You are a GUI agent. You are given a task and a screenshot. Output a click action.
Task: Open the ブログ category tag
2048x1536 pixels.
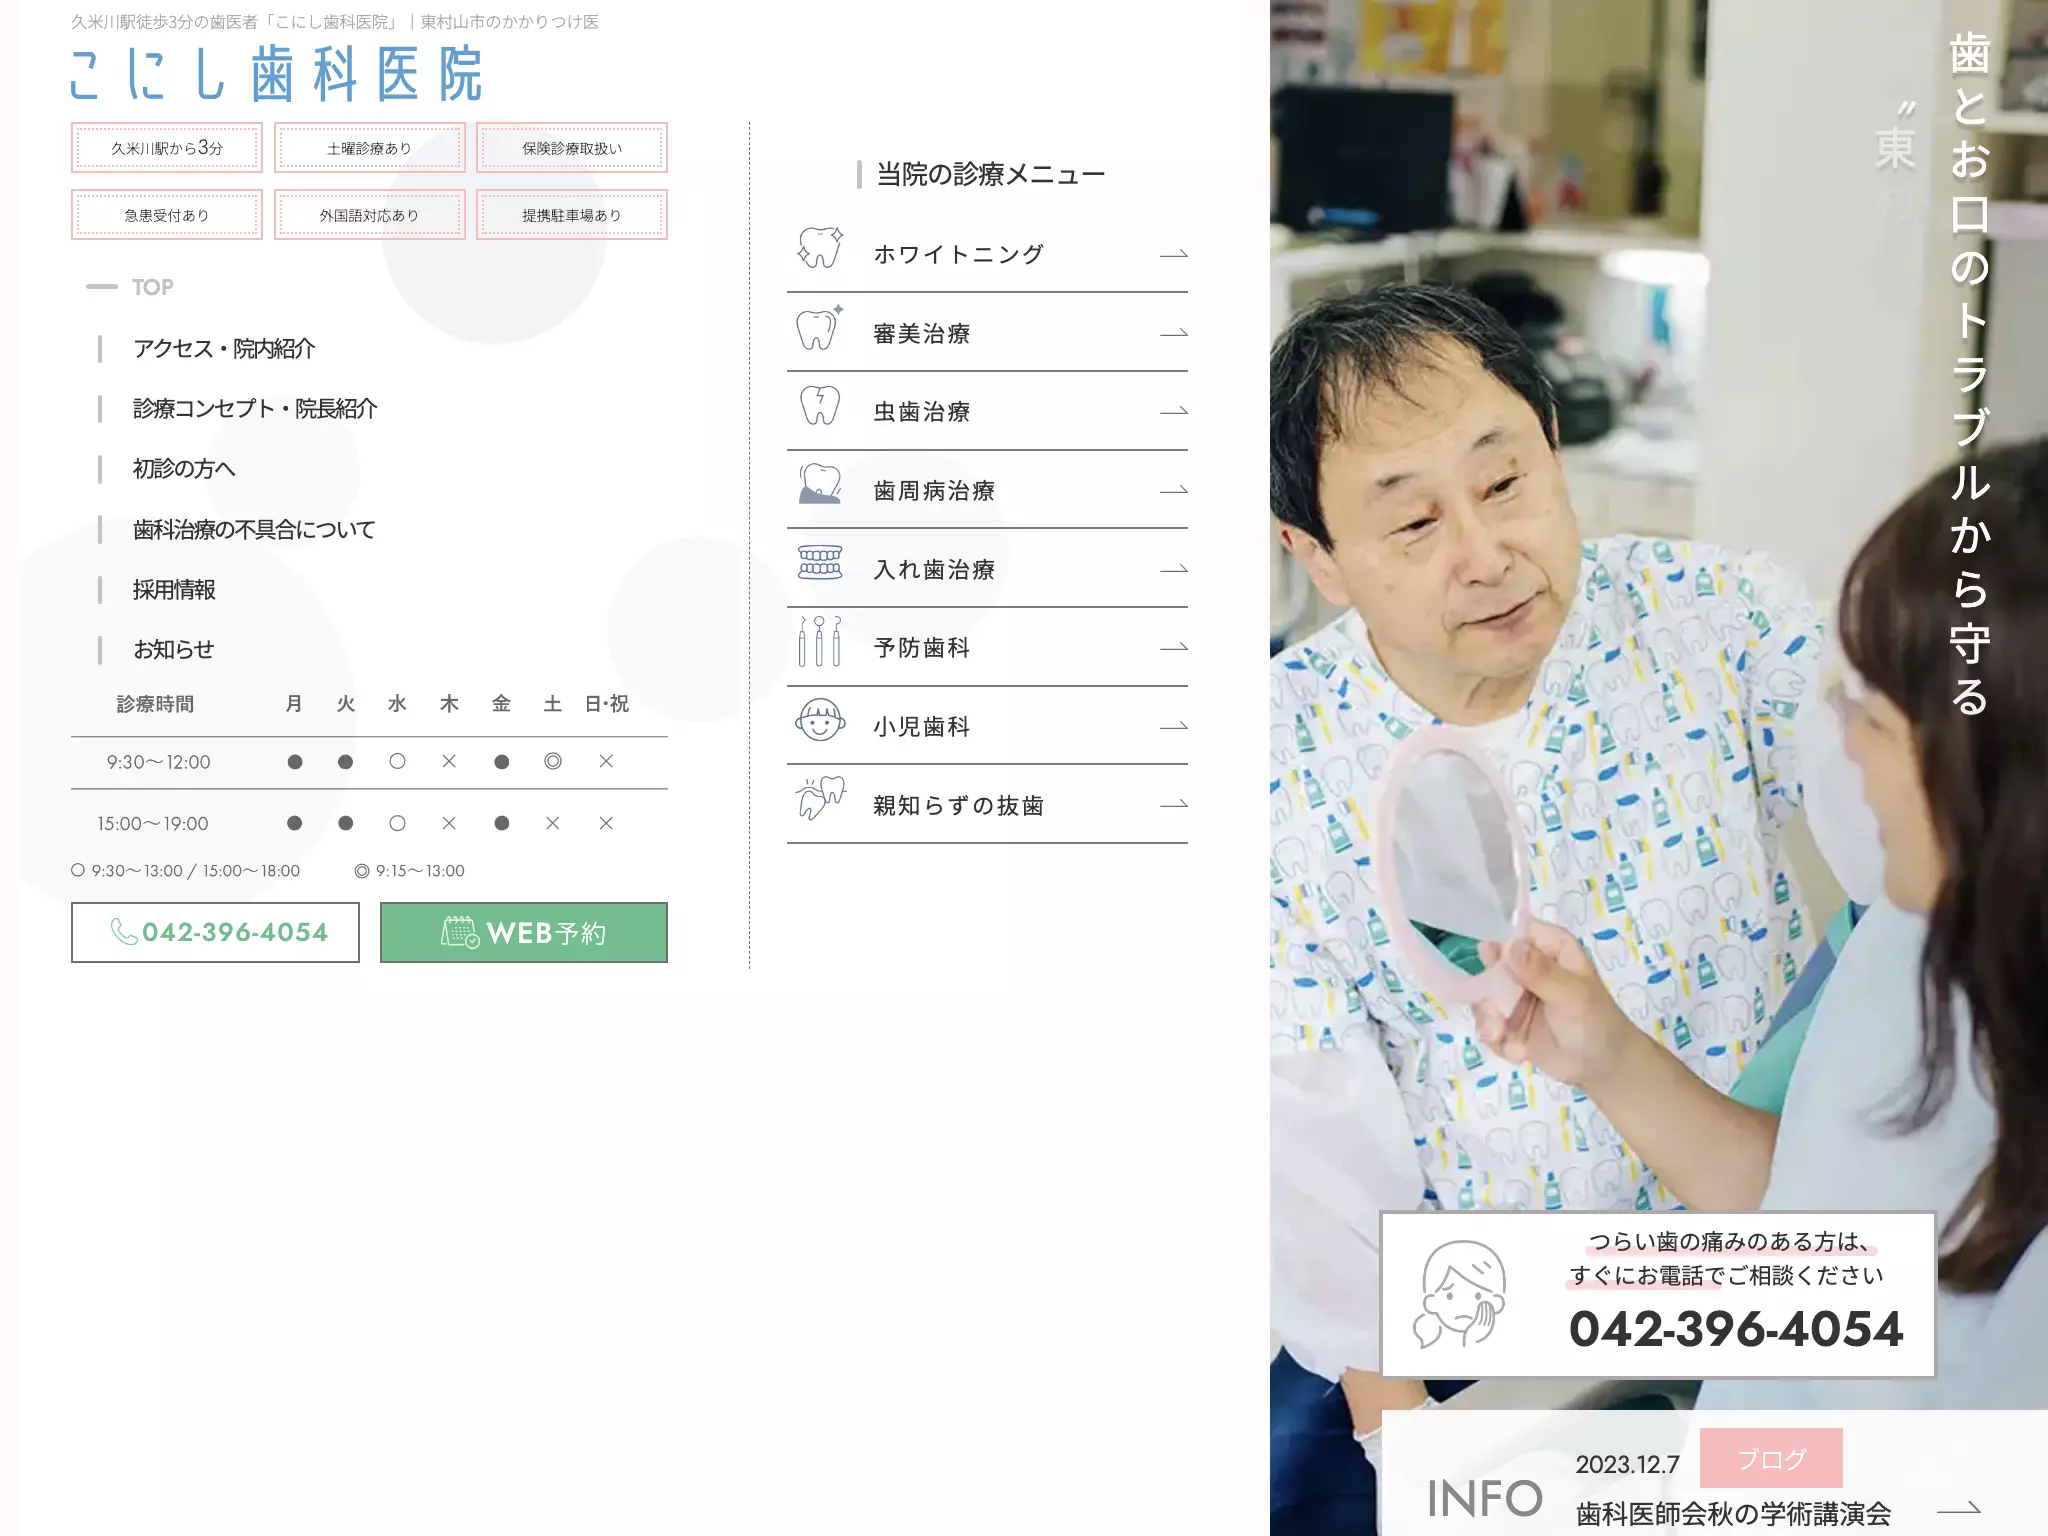click(1771, 1459)
